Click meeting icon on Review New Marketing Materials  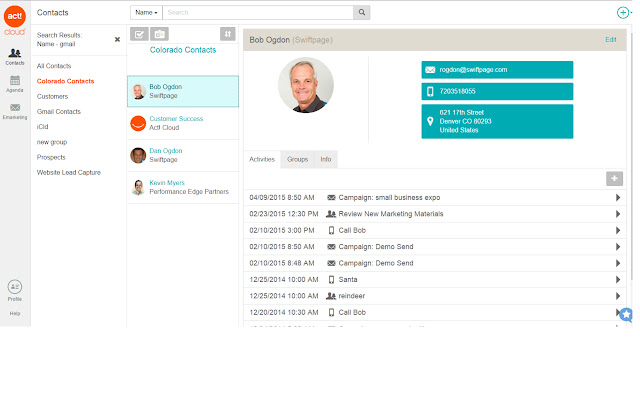pos(331,214)
